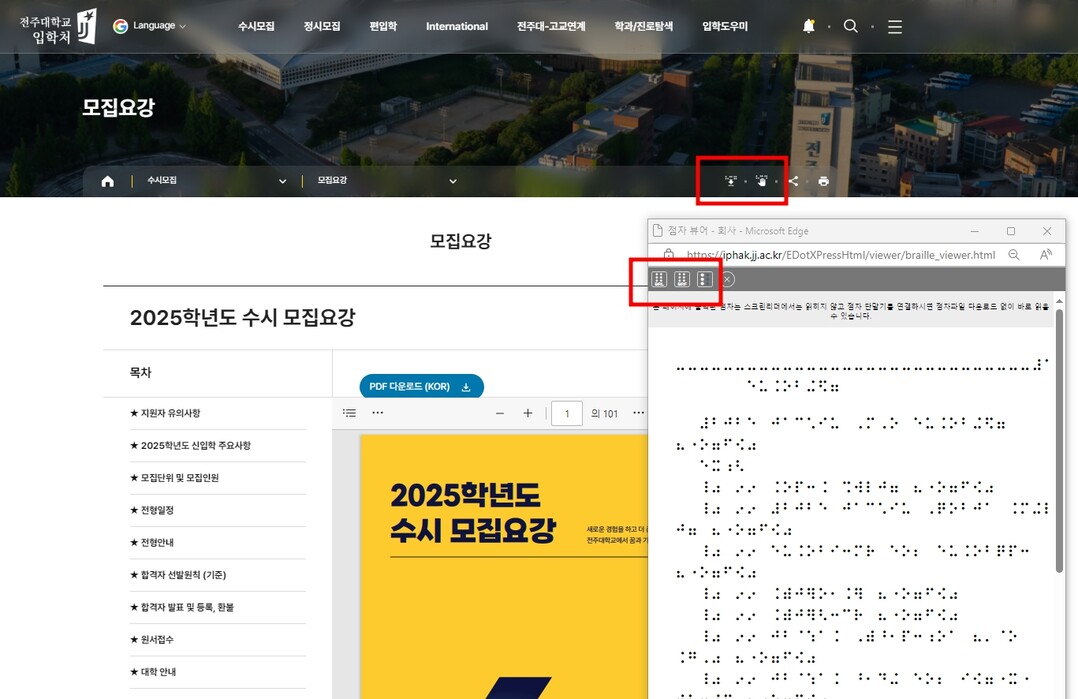
Task: Expand the 수시모집 breadcrumb dropdown
Action: pos(282,181)
